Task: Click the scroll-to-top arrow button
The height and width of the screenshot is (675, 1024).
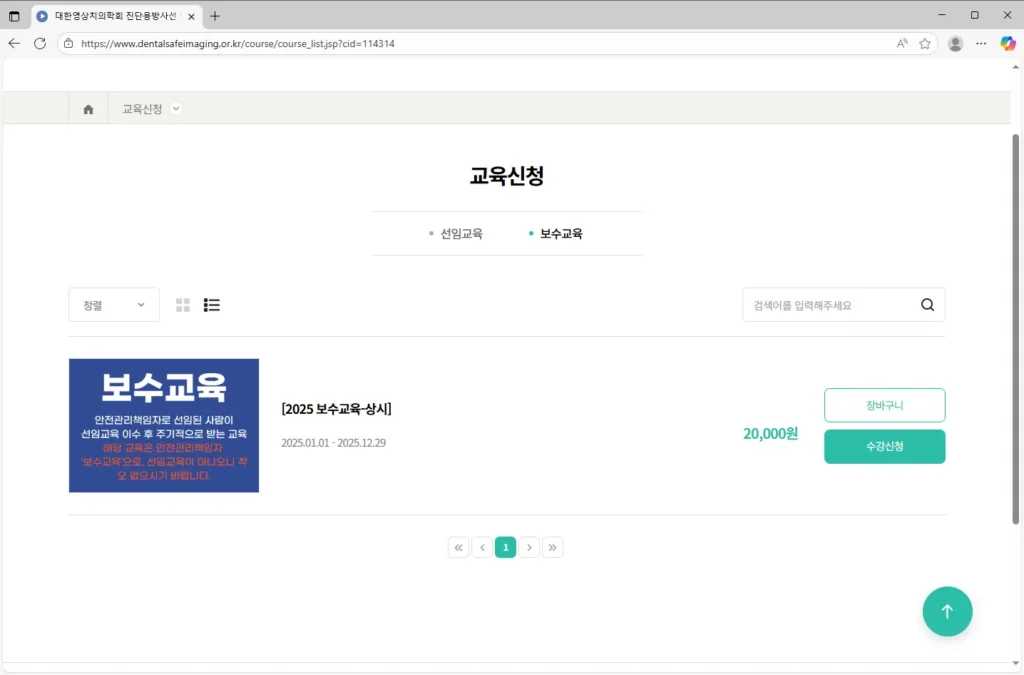Action: [x=947, y=611]
